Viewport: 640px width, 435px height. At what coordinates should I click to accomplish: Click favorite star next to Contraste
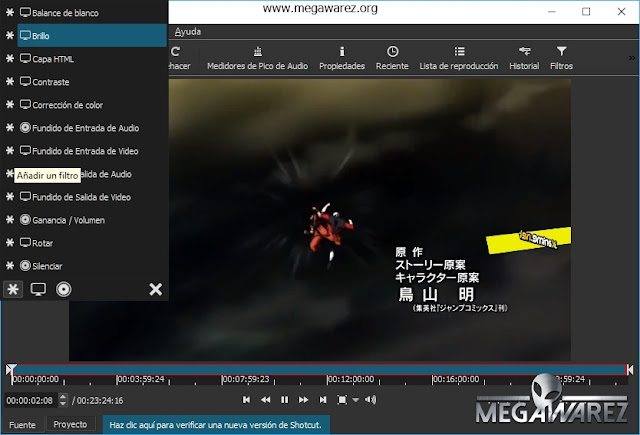click(10, 82)
